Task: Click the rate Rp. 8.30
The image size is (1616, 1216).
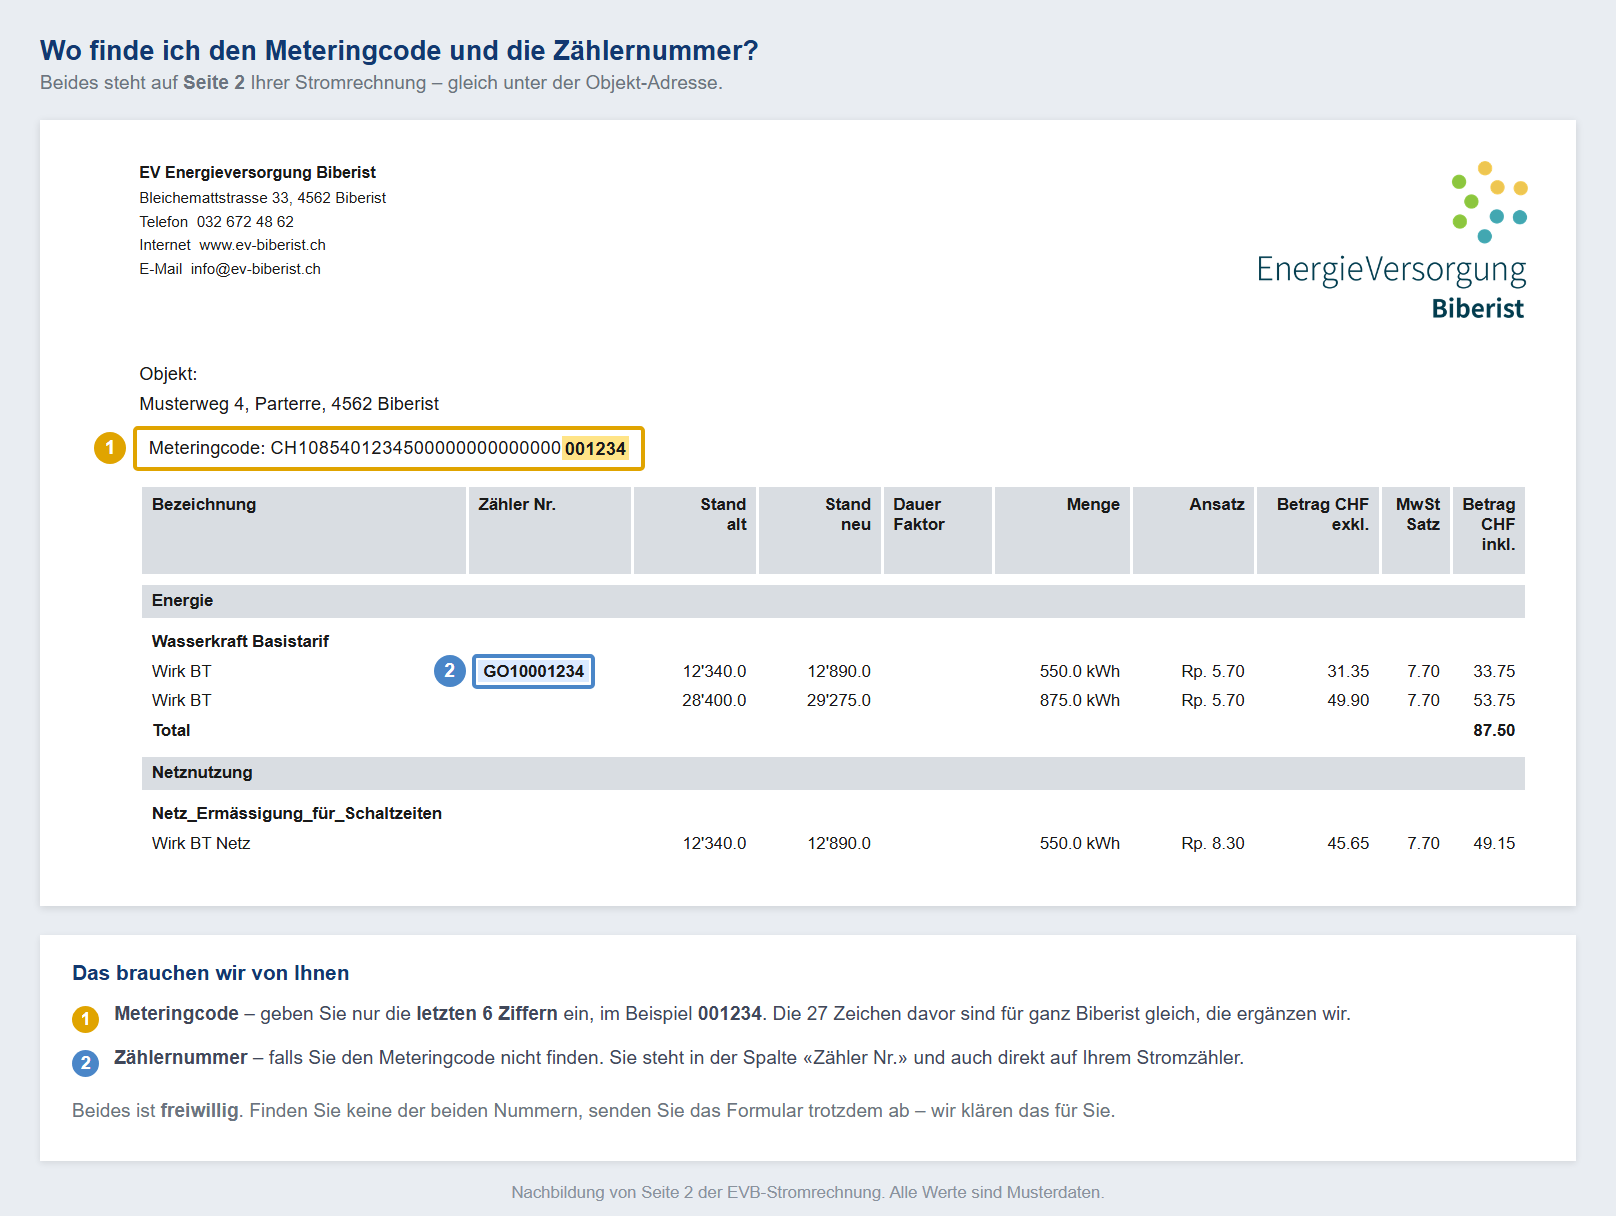Action: pyautogui.click(x=1213, y=843)
